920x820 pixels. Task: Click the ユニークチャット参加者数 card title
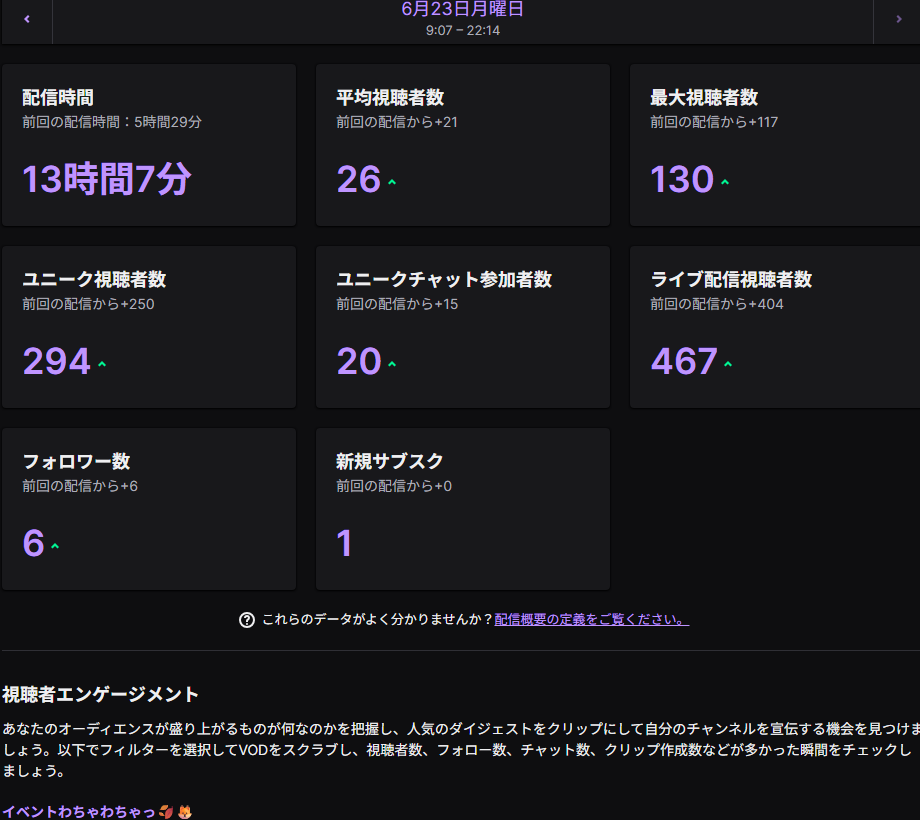click(444, 279)
